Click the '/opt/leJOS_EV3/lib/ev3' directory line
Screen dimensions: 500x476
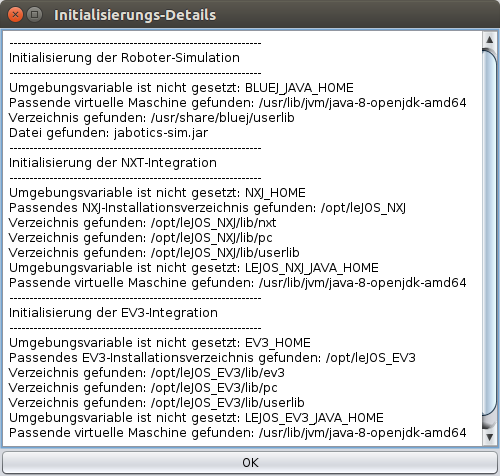tap(147, 373)
